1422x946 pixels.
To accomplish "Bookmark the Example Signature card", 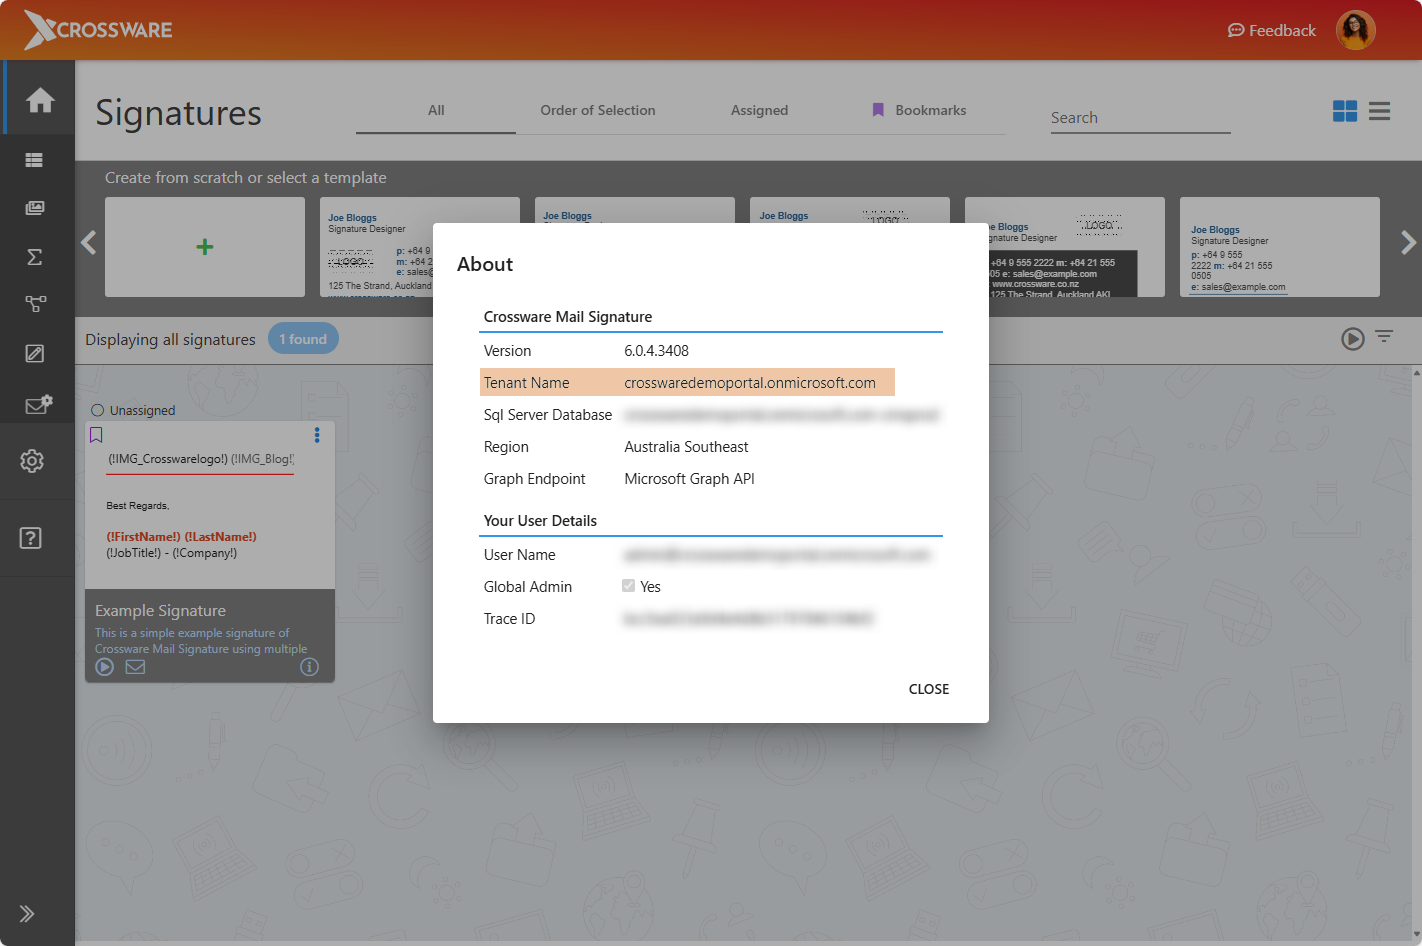I will coord(97,435).
